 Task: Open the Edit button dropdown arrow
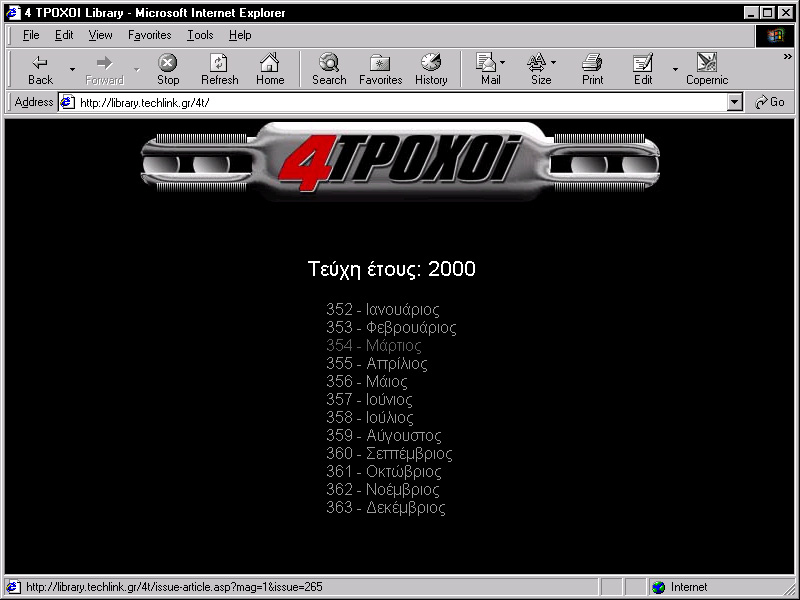[x=675, y=69]
